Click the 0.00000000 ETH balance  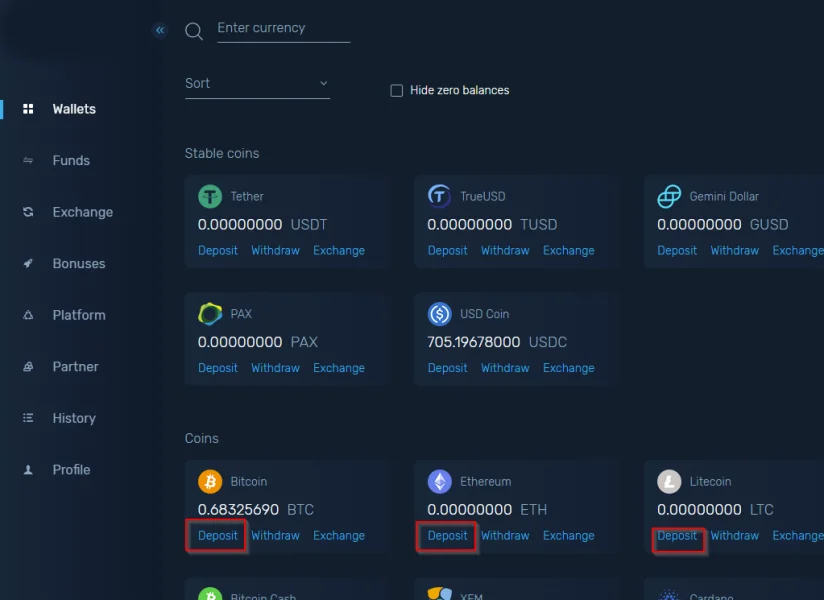click(487, 510)
